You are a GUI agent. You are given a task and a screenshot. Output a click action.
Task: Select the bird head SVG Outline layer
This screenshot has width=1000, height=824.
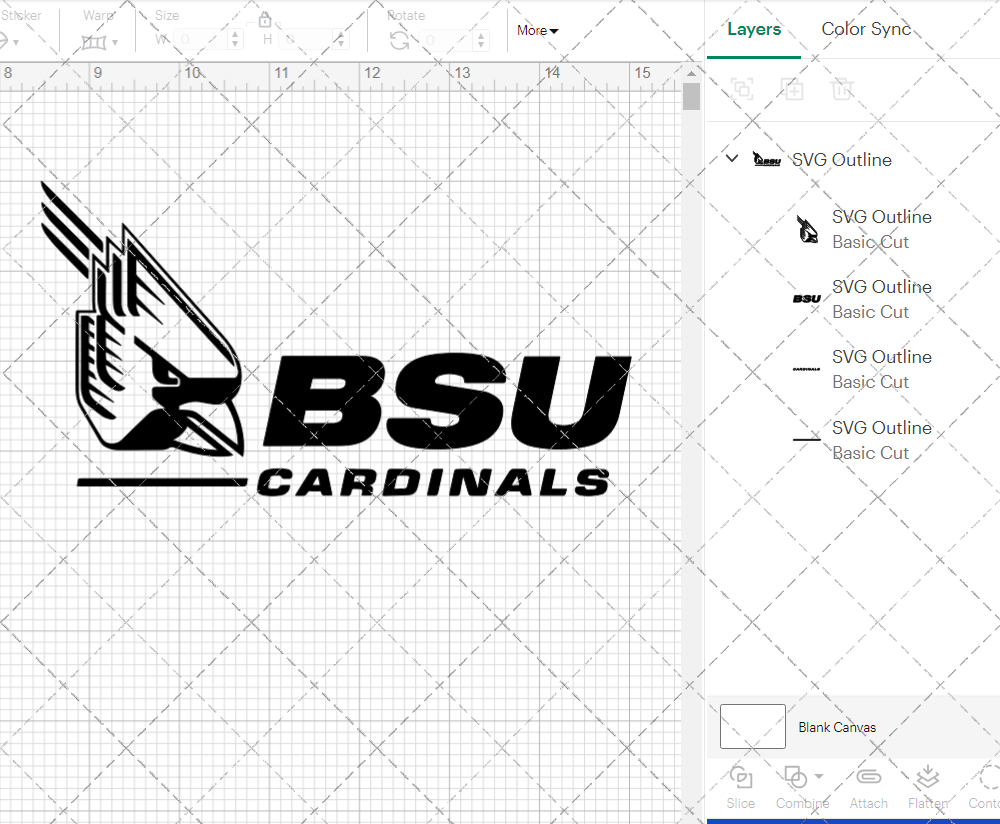pyautogui.click(x=881, y=228)
